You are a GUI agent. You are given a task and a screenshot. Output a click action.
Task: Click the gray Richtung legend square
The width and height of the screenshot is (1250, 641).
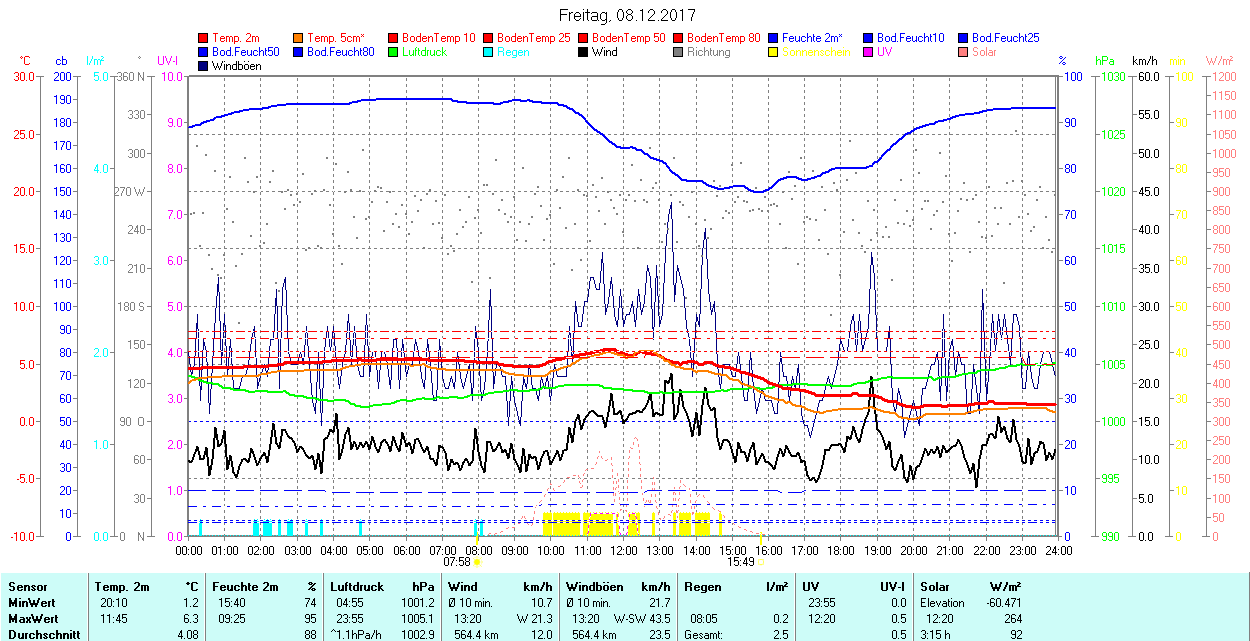tap(679, 52)
